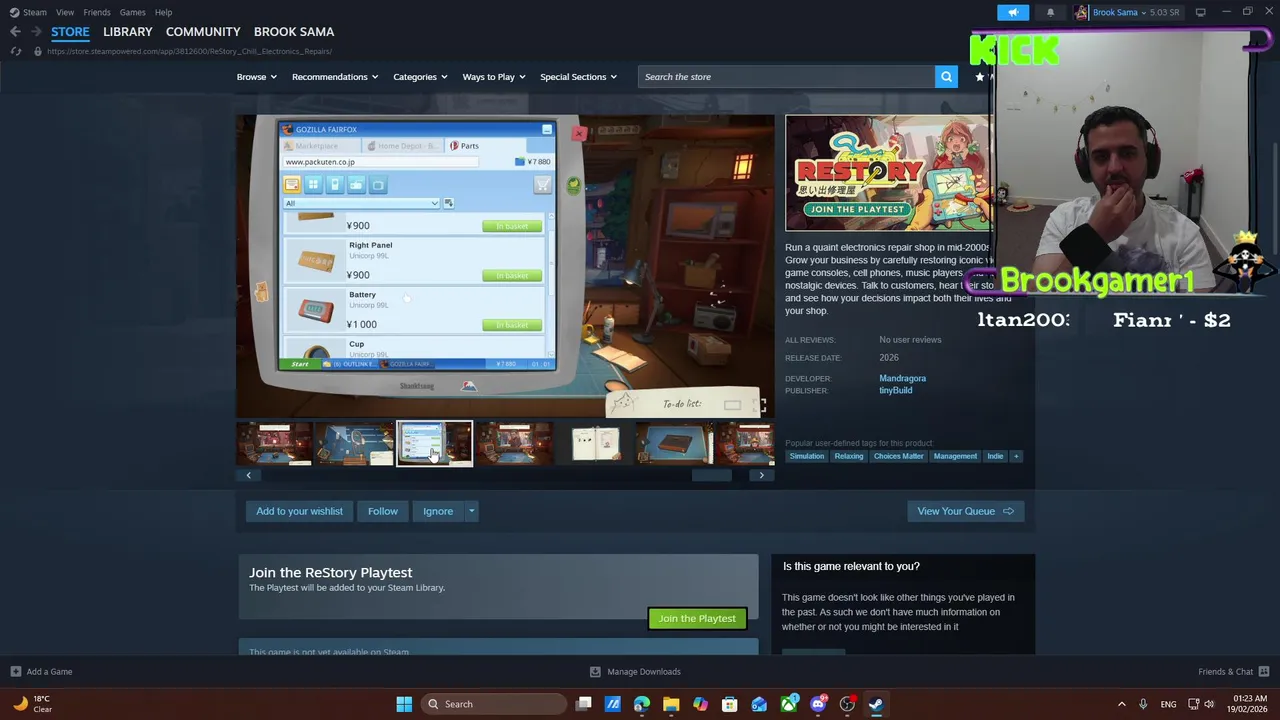Viewport: 1280px width, 720px height.
Task: Select the Relaxing tag
Action: [849, 456]
